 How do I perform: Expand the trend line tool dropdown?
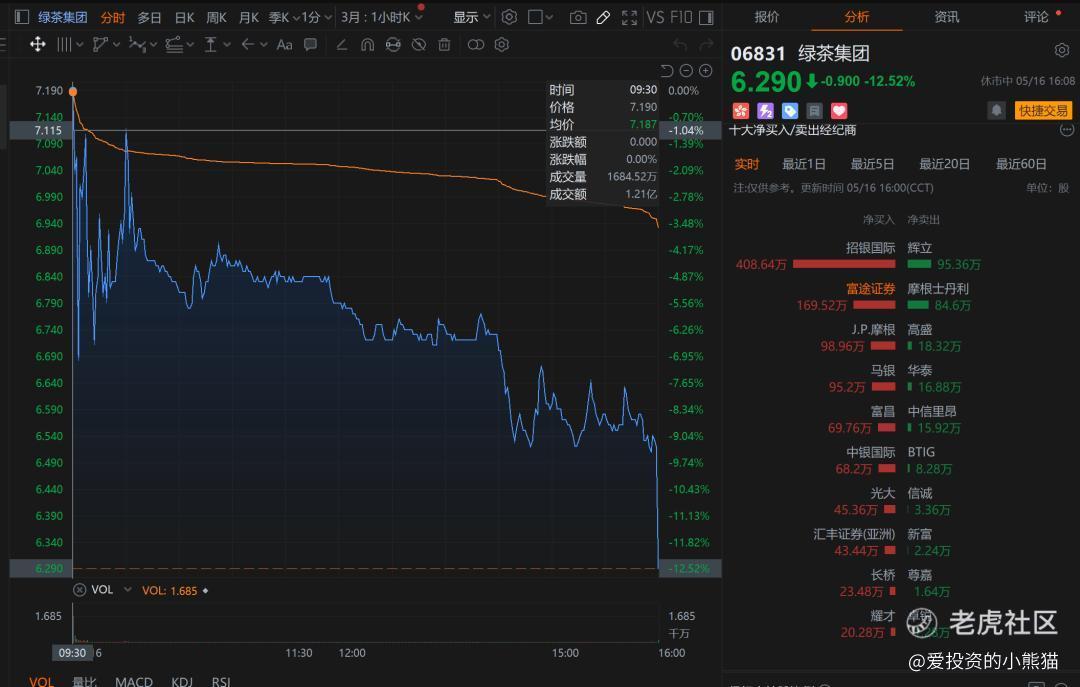[x=116, y=45]
